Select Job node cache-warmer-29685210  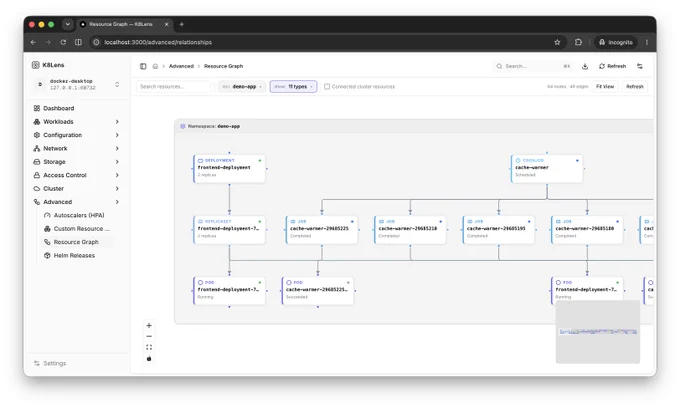(410, 230)
